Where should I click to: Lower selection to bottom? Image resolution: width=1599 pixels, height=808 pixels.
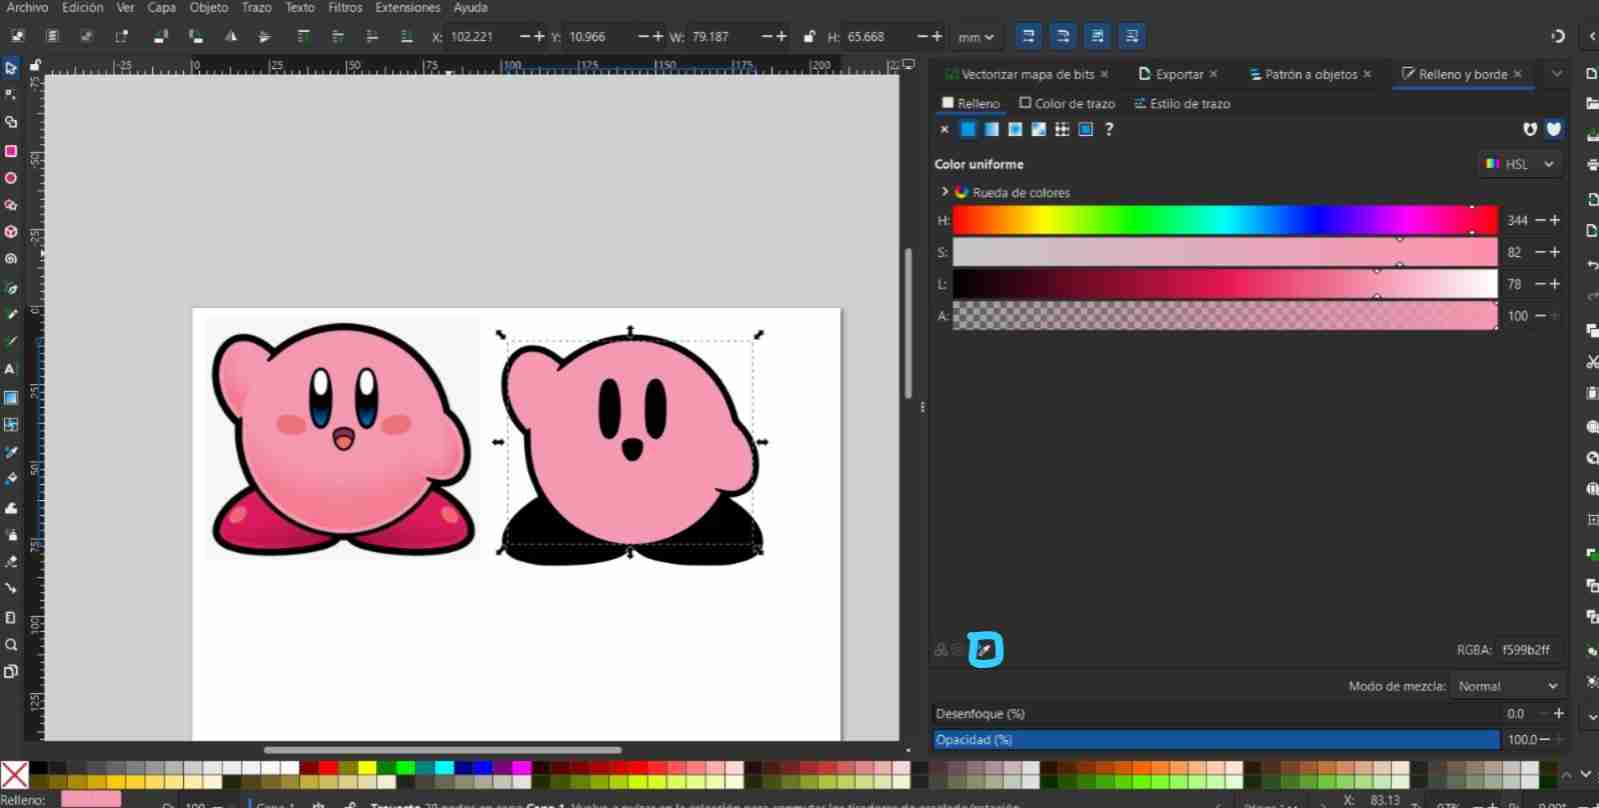[406, 37]
